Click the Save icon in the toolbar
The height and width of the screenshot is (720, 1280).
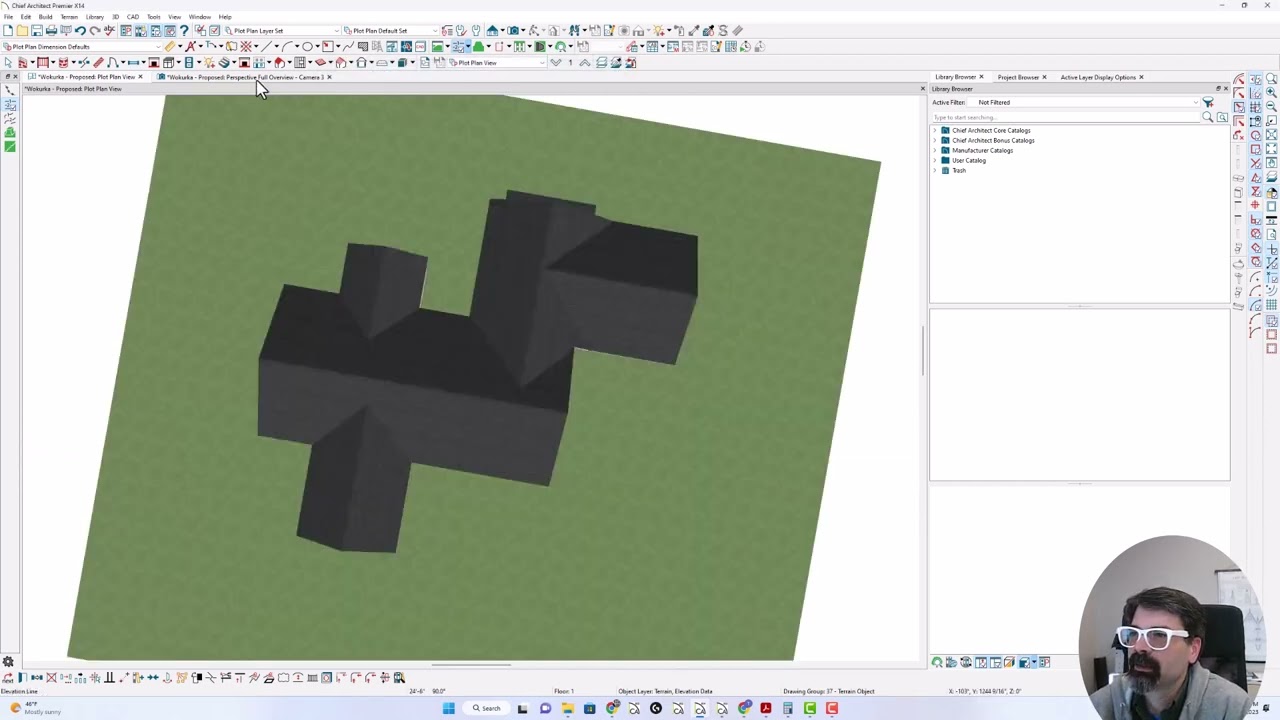[36, 31]
